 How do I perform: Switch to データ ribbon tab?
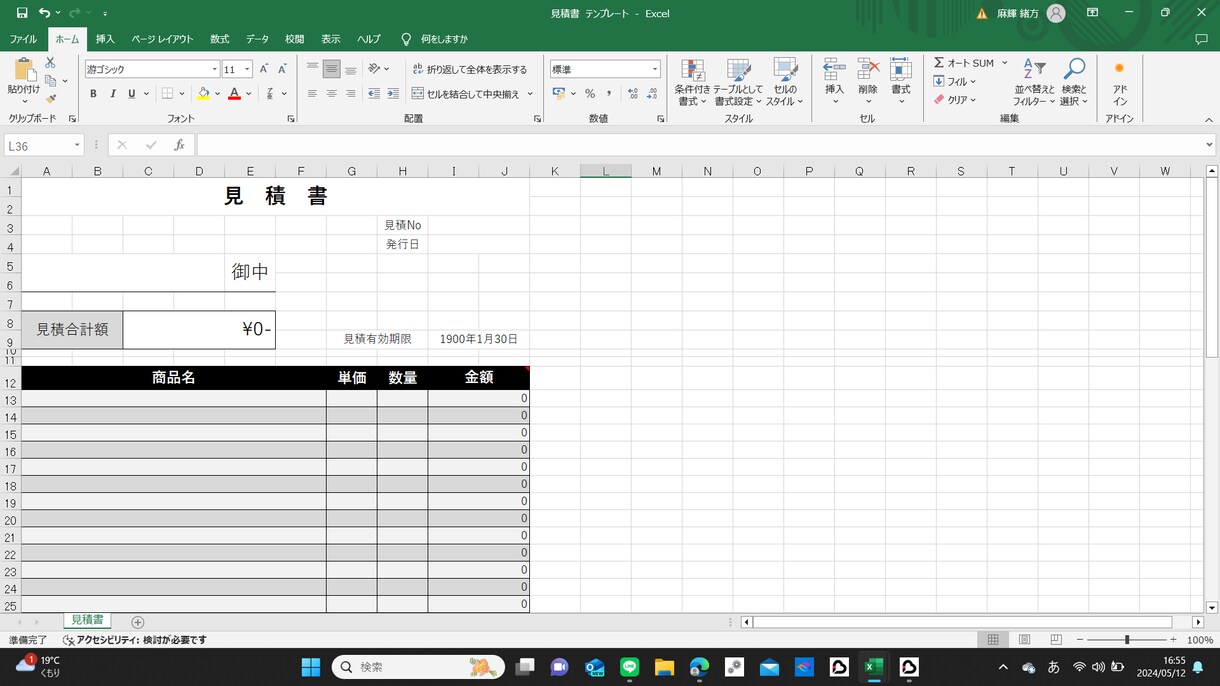(257, 39)
